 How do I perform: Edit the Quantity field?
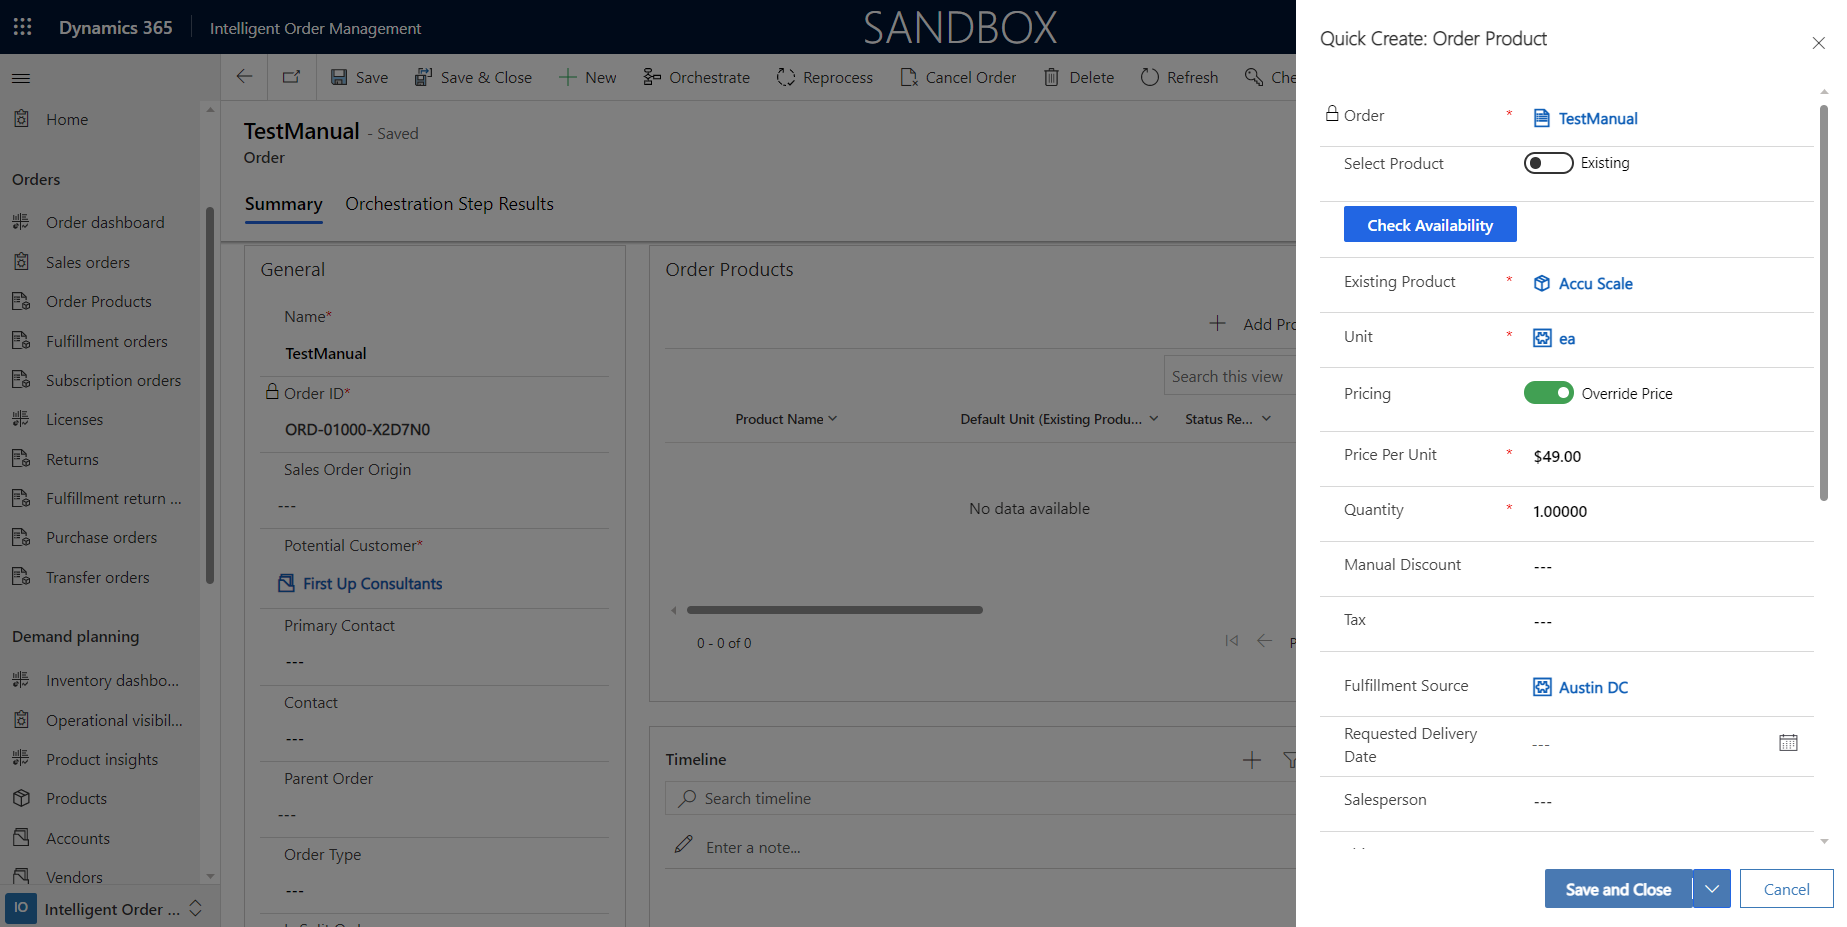tap(1668, 511)
